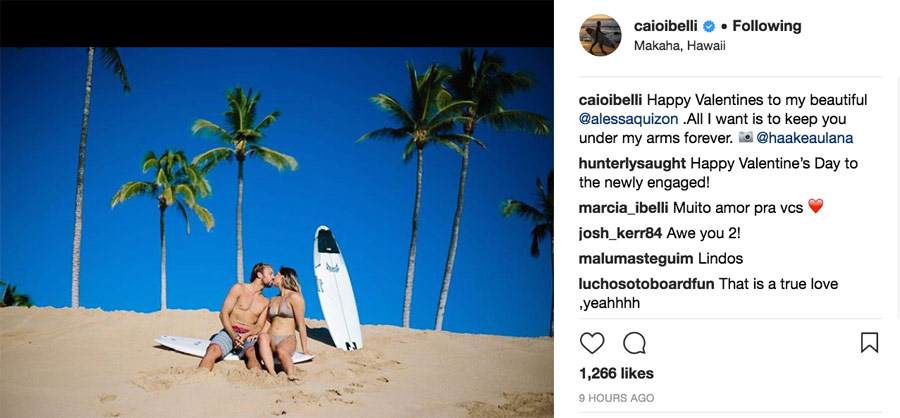Open hunterlysaught commenter profile
Screen dimensions: 900x418
coord(633,164)
